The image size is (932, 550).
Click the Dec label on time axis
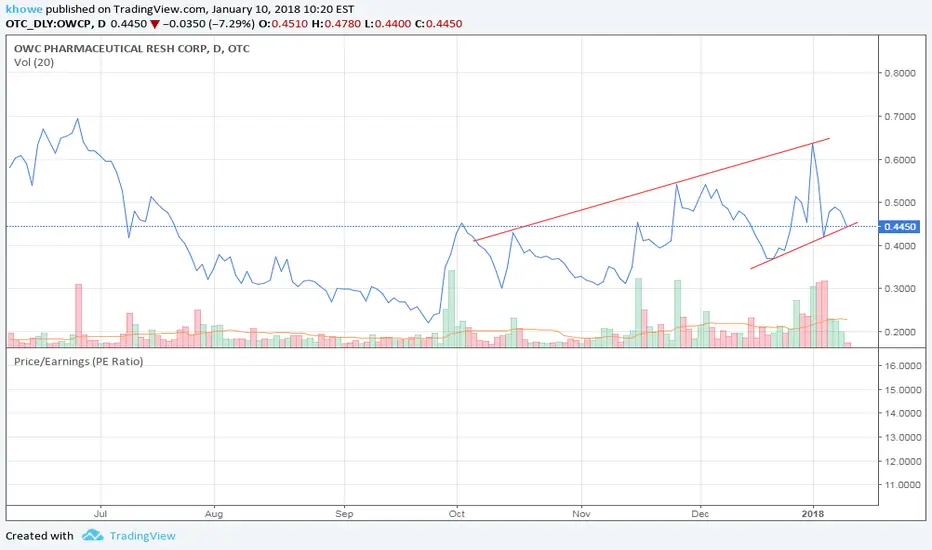700,513
